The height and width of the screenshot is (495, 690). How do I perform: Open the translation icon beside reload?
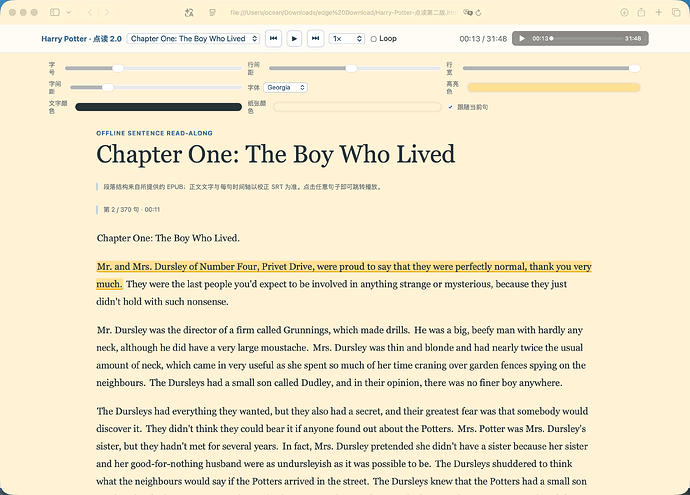pos(467,13)
